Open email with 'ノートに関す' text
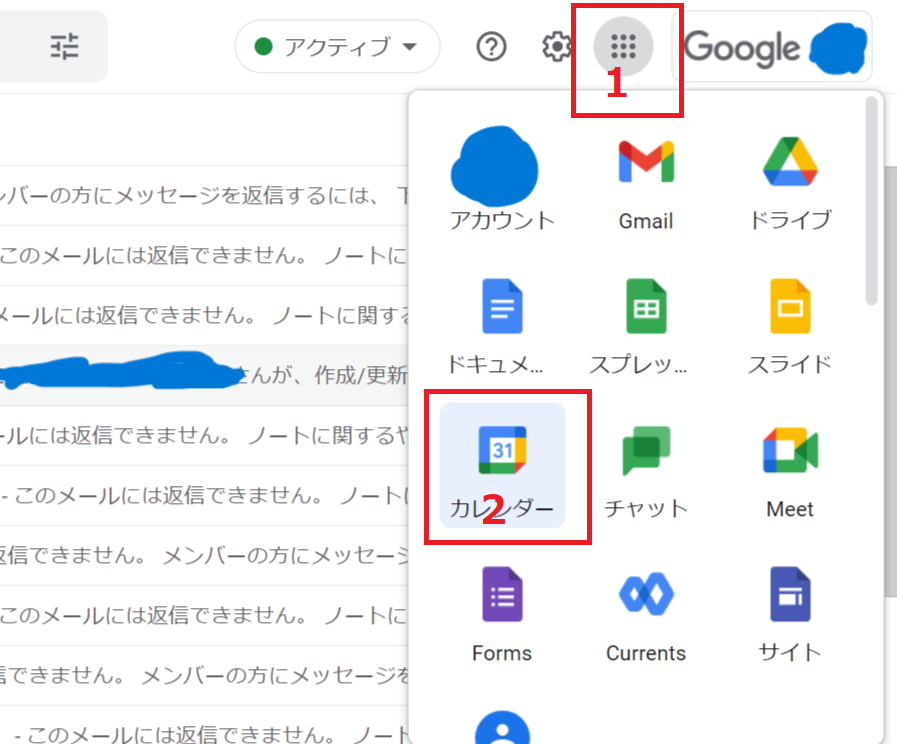The width and height of the screenshot is (897, 744). coord(204,316)
